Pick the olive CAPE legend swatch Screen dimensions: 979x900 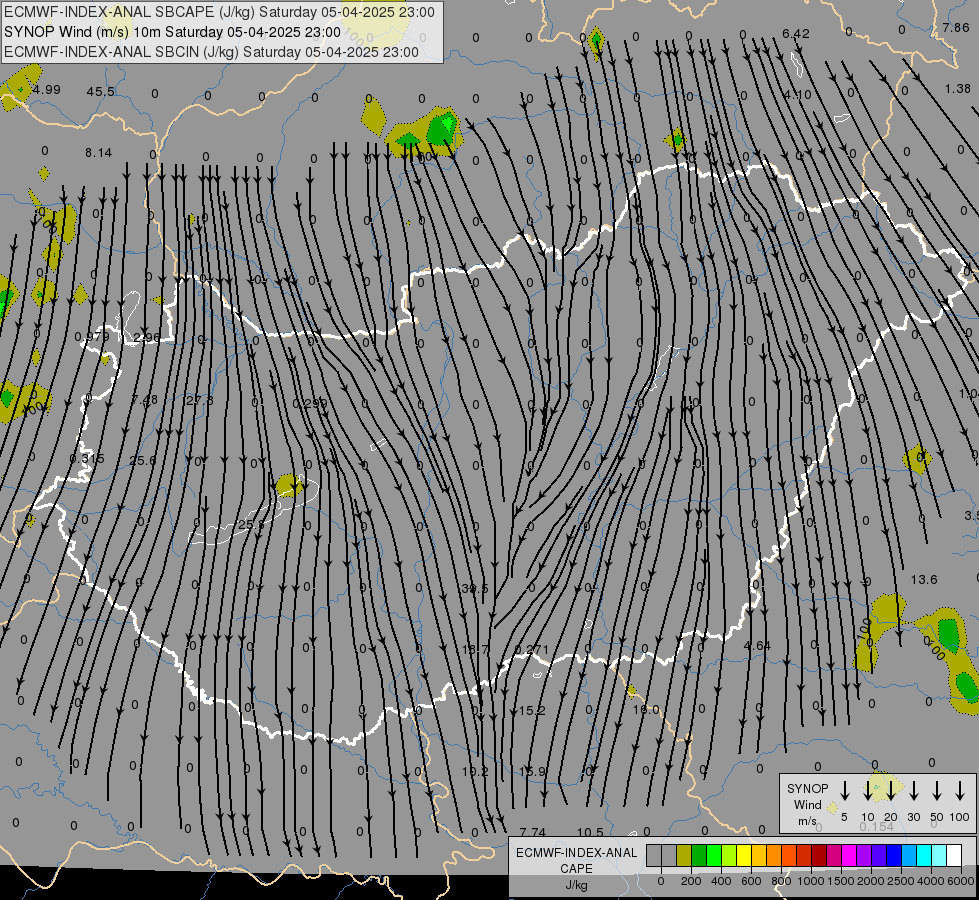[684, 856]
